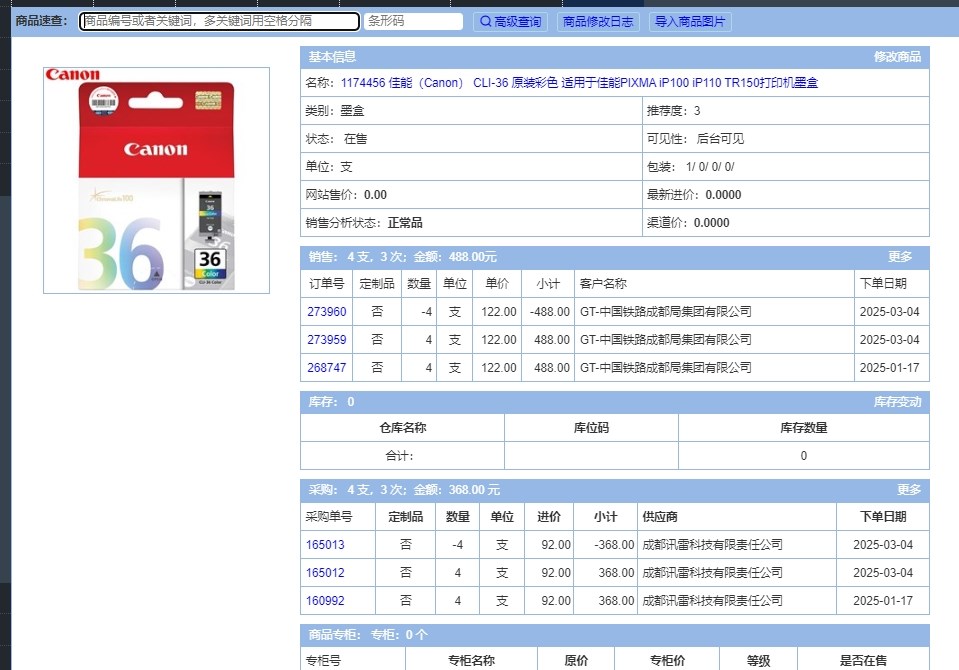The width and height of the screenshot is (959, 670).
Task: Click the 进价 column header
Action: point(549,517)
